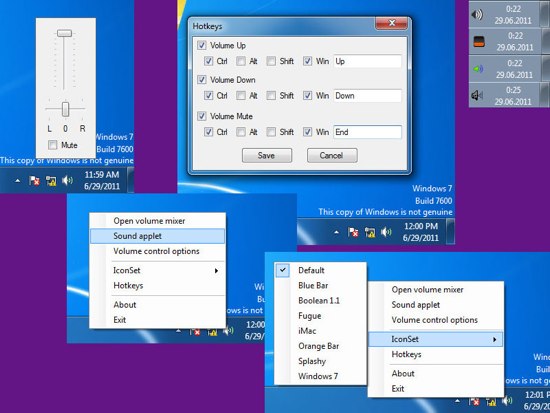Click Show desktop strip beside the 12:00 PM clock
The image size is (550, 413).
[451, 231]
